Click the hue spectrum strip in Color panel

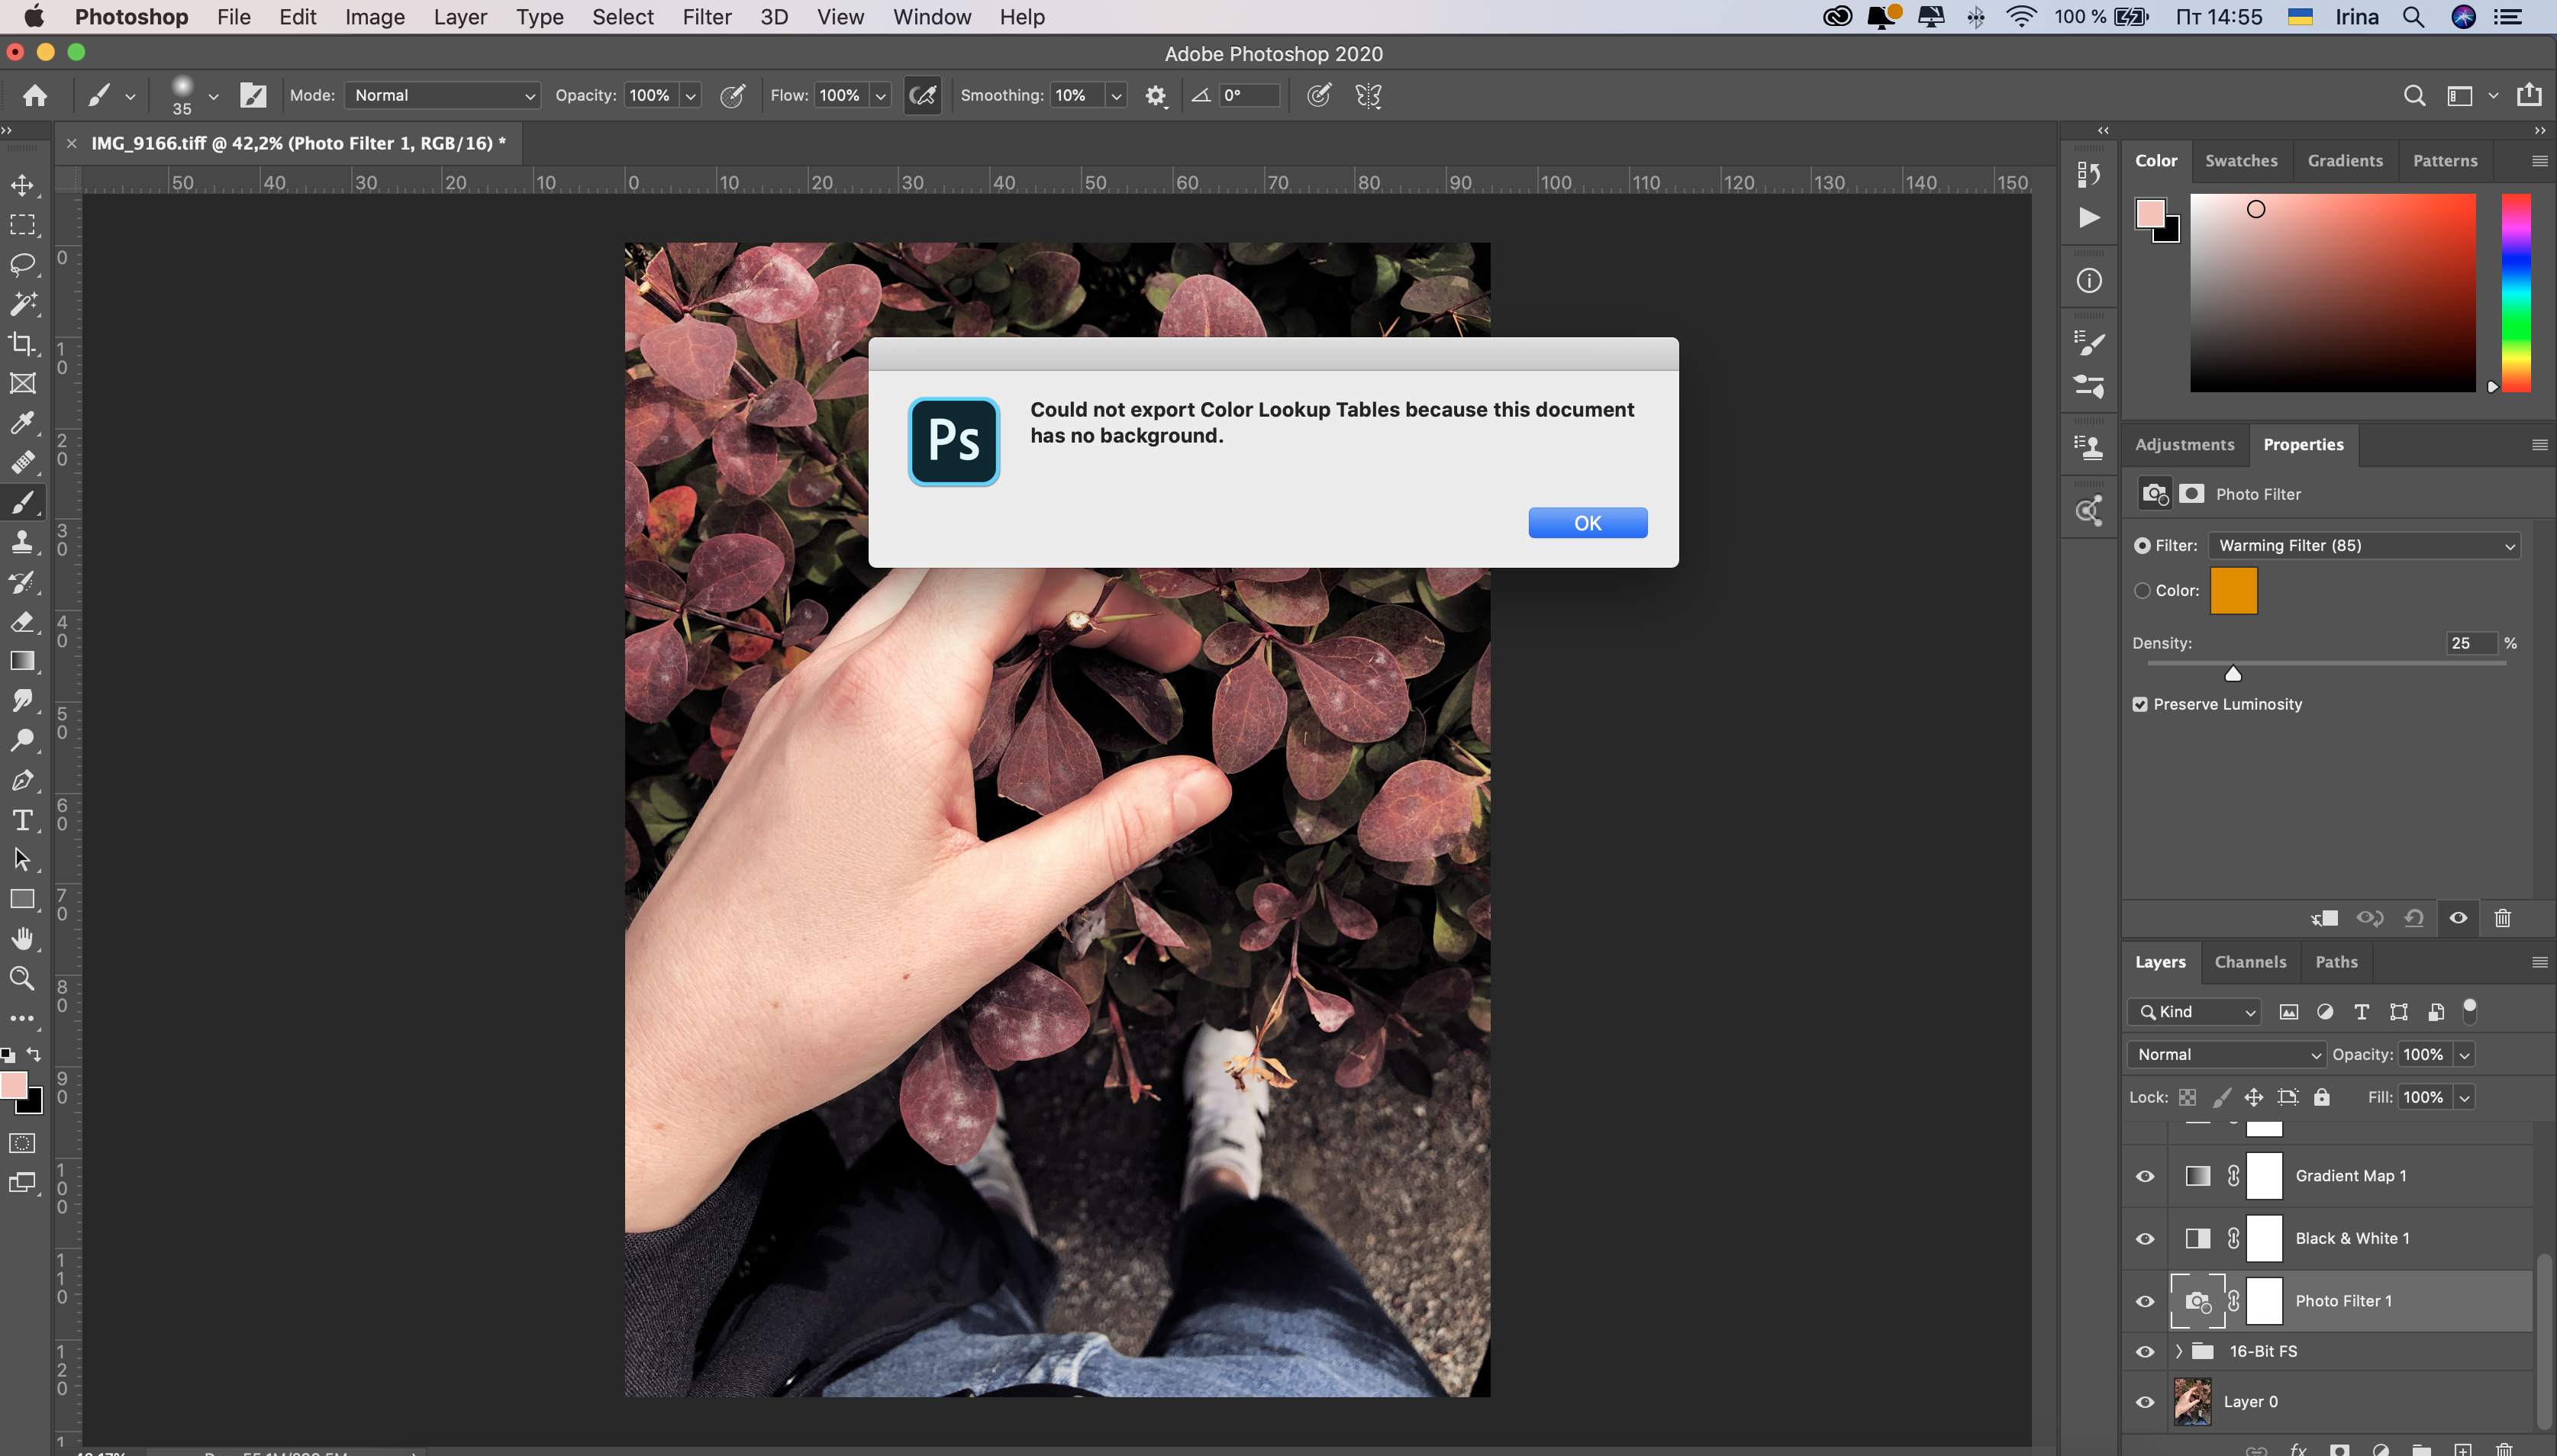point(2516,292)
